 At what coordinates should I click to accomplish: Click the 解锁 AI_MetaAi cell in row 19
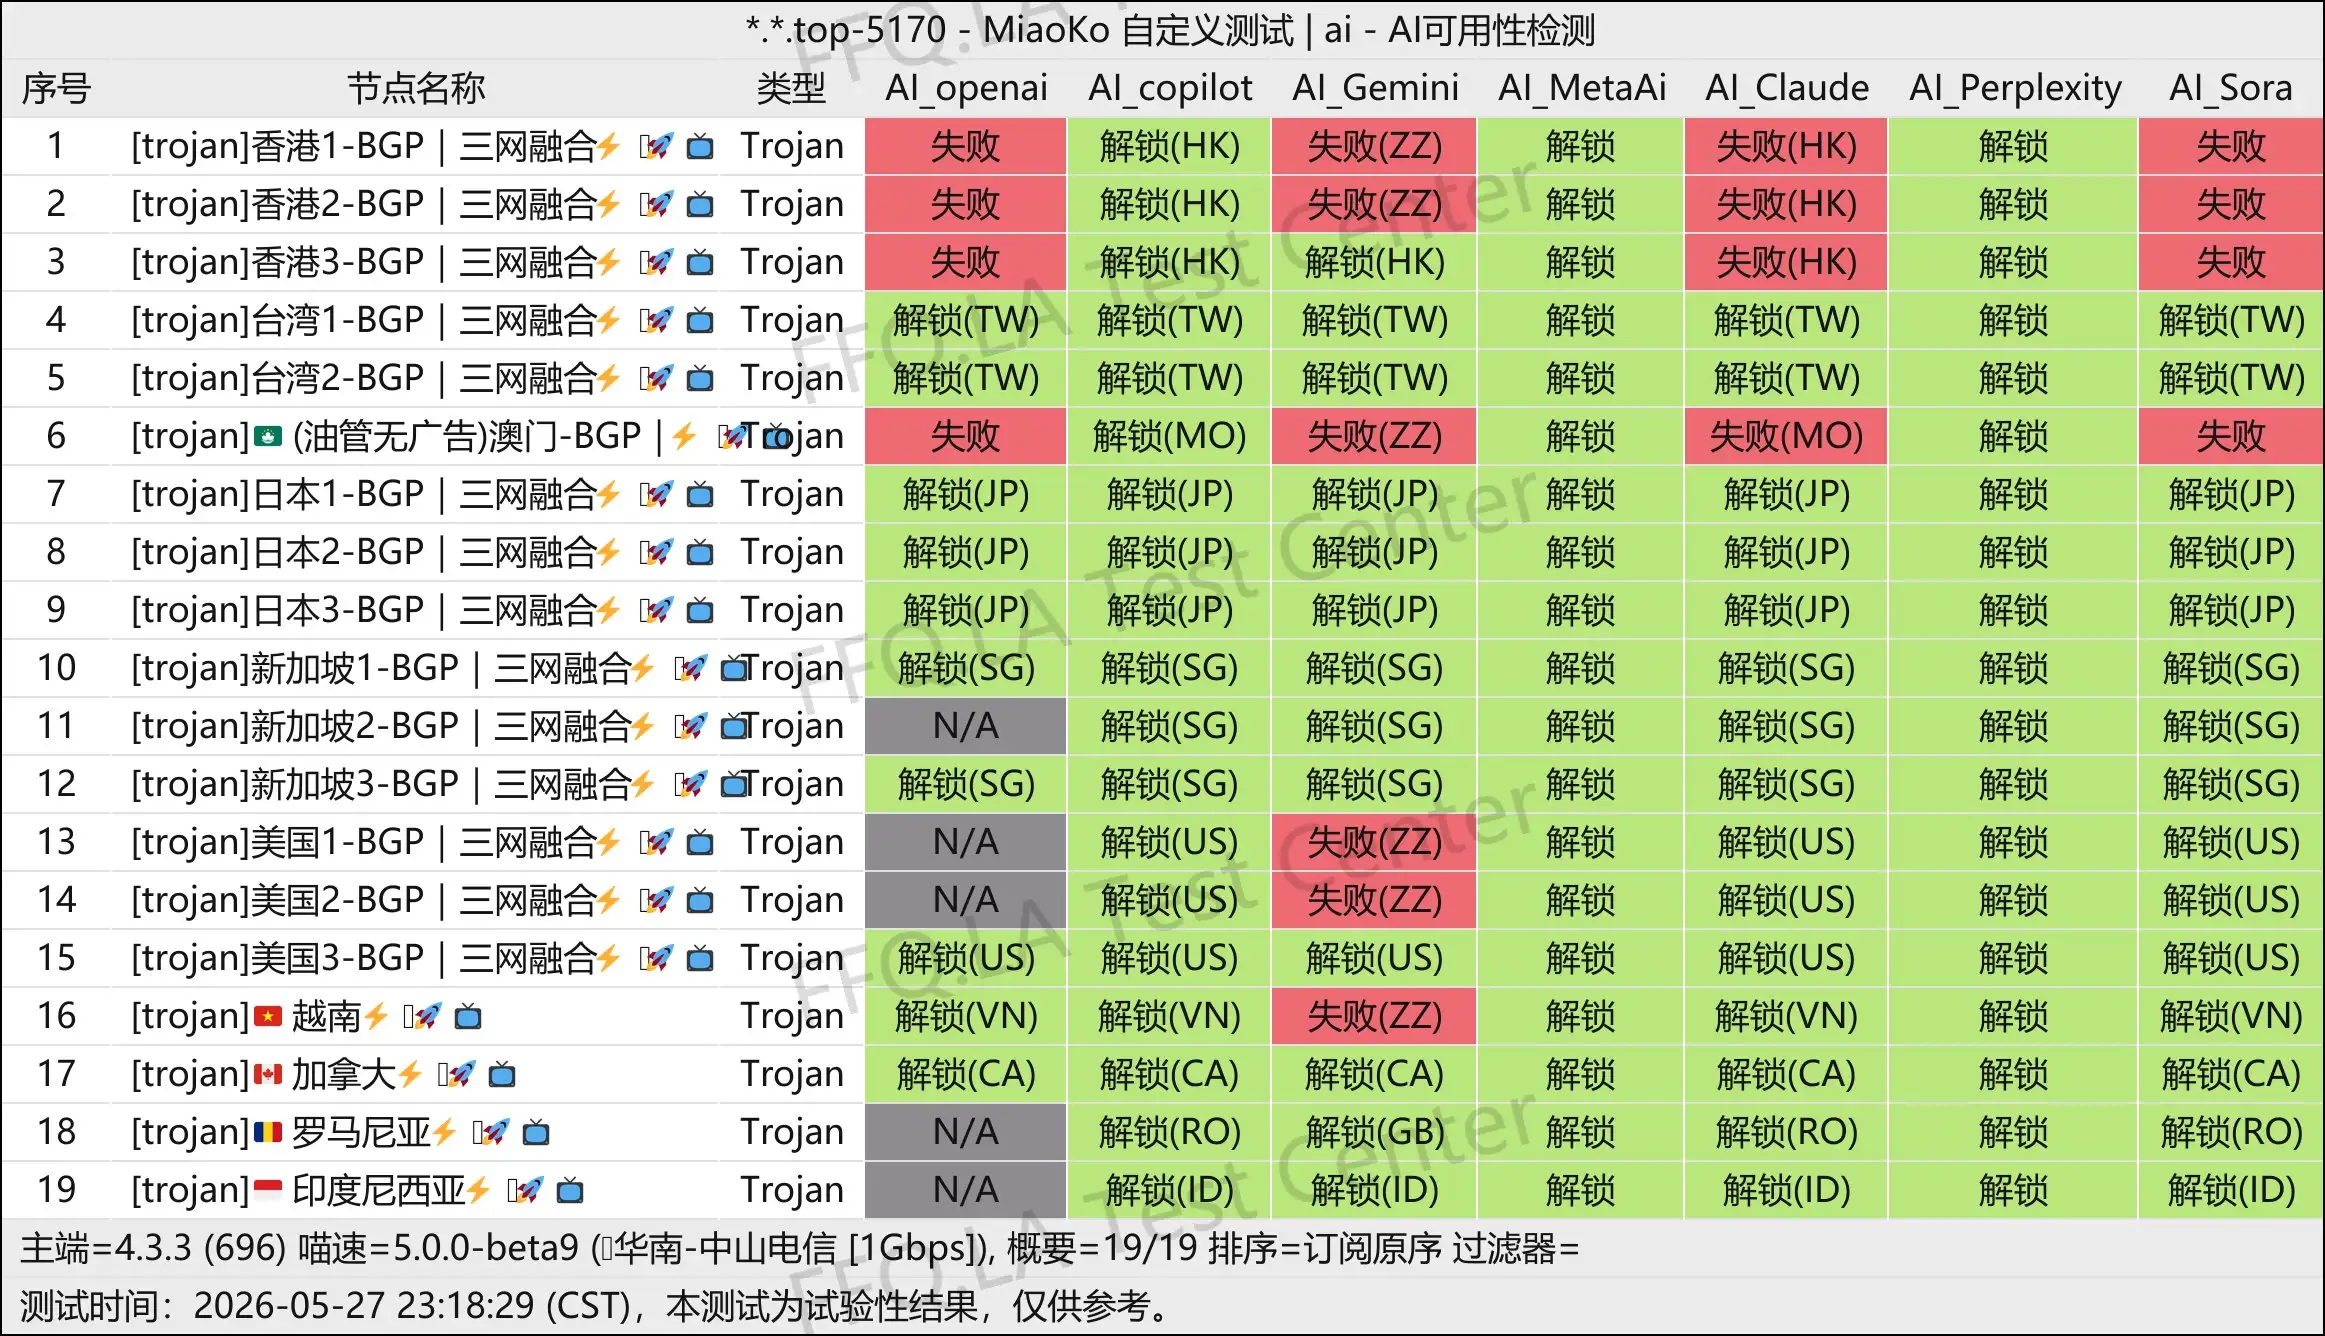[1581, 1191]
